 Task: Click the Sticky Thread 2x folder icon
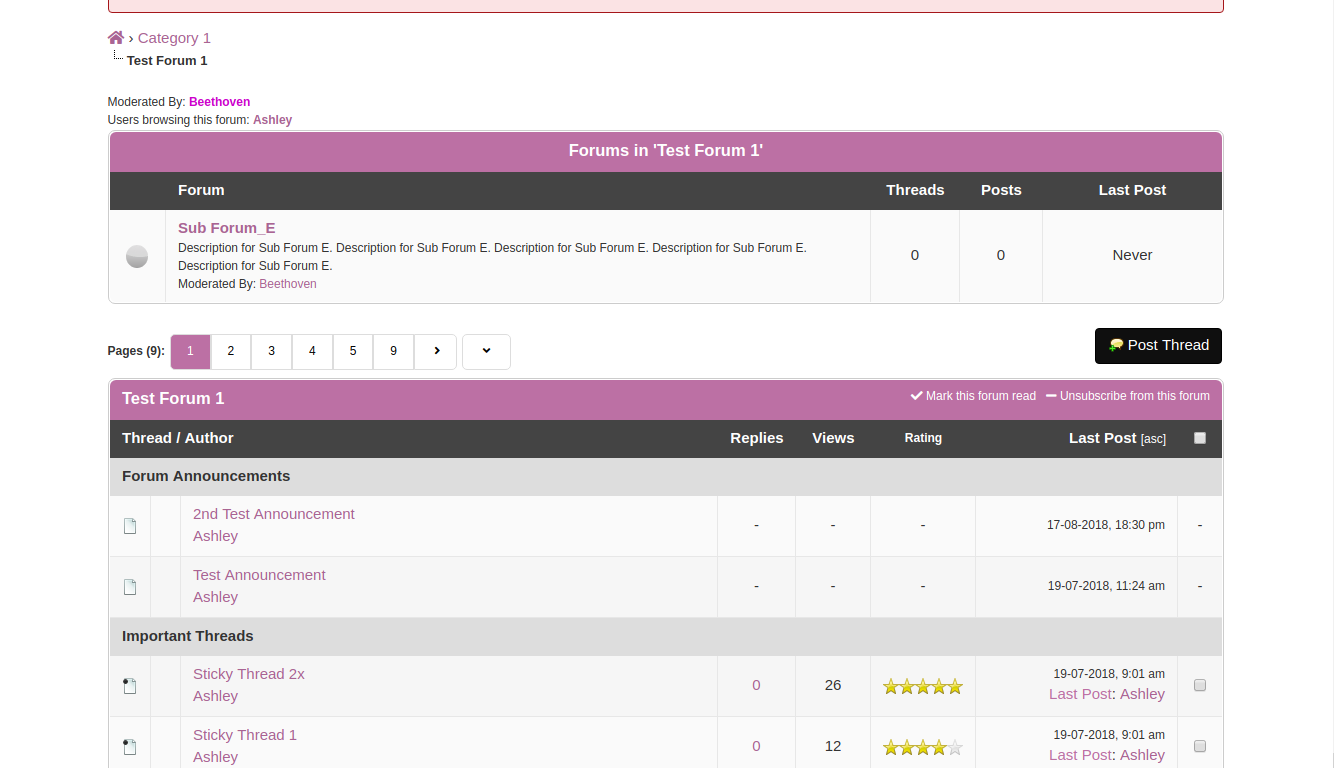(x=130, y=686)
